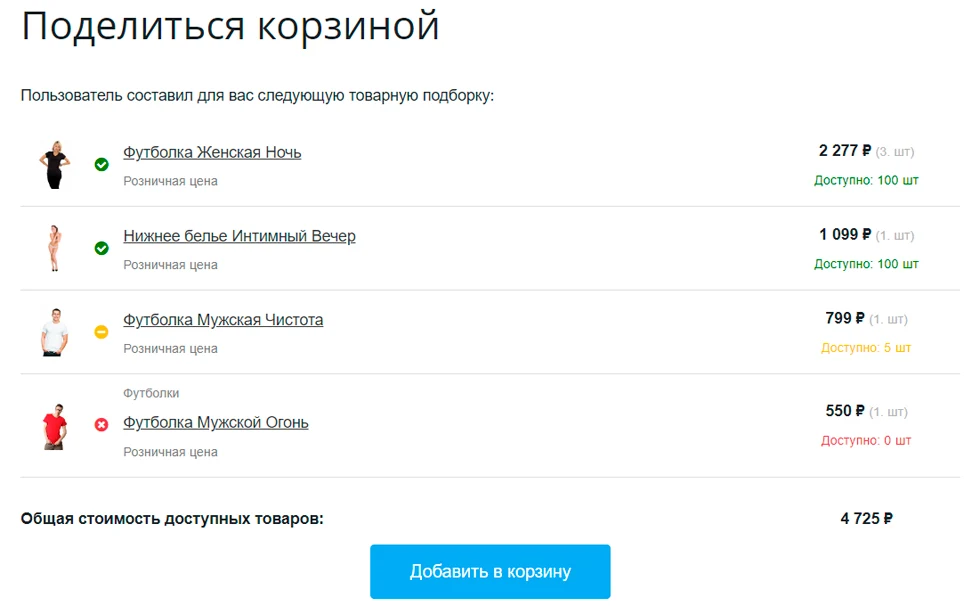Click red unavailable icon for Футболка Мужской Огонь
This screenshot has width=980, height=606.
coord(101,425)
